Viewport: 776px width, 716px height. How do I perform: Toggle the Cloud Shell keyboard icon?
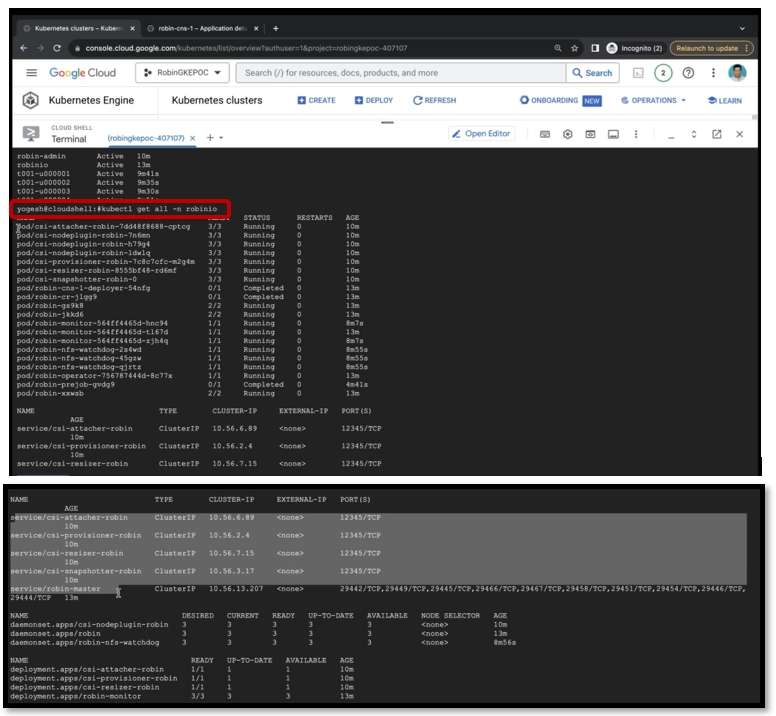(x=545, y=134)
